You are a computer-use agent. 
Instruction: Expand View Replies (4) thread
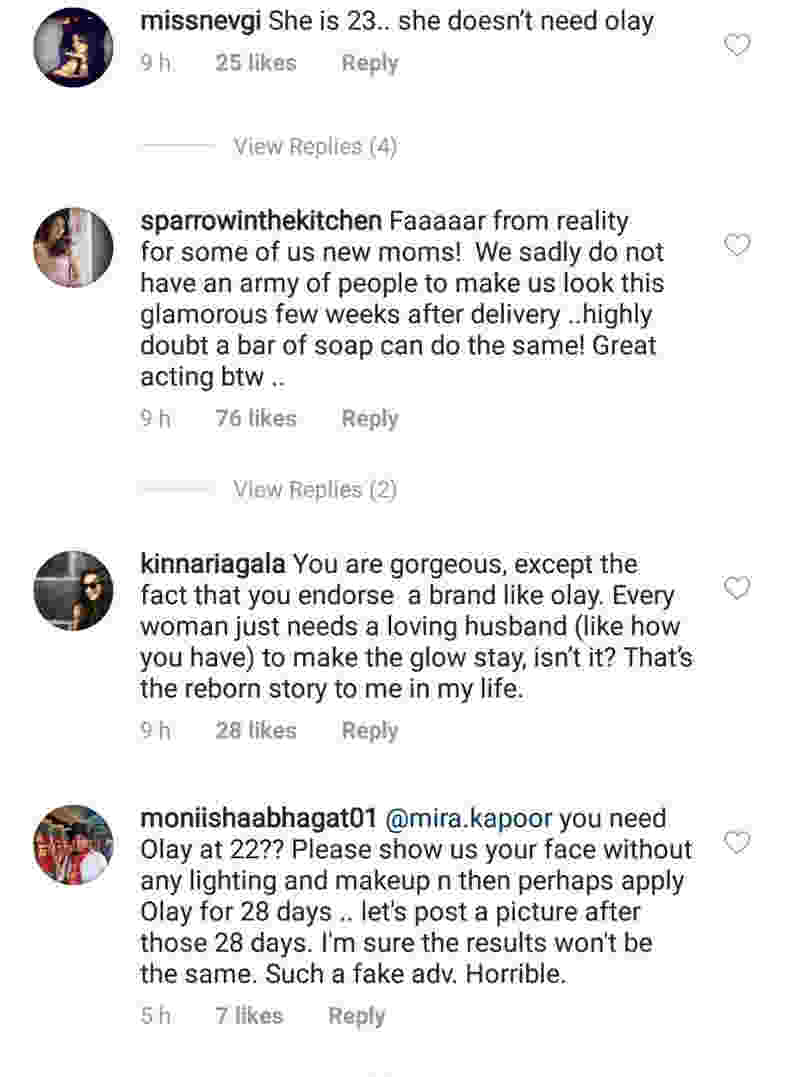pos(315,147)
